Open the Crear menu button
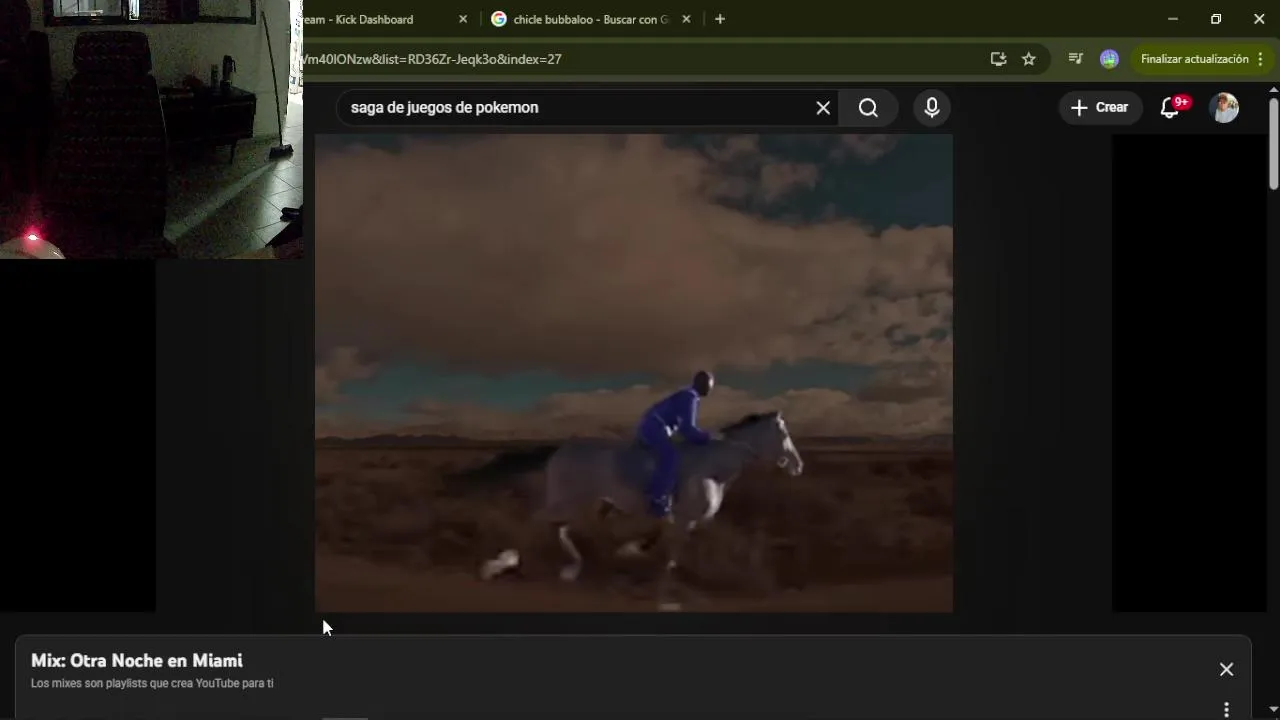This screenshot has width=1280, height=720. pos(1100,108)
